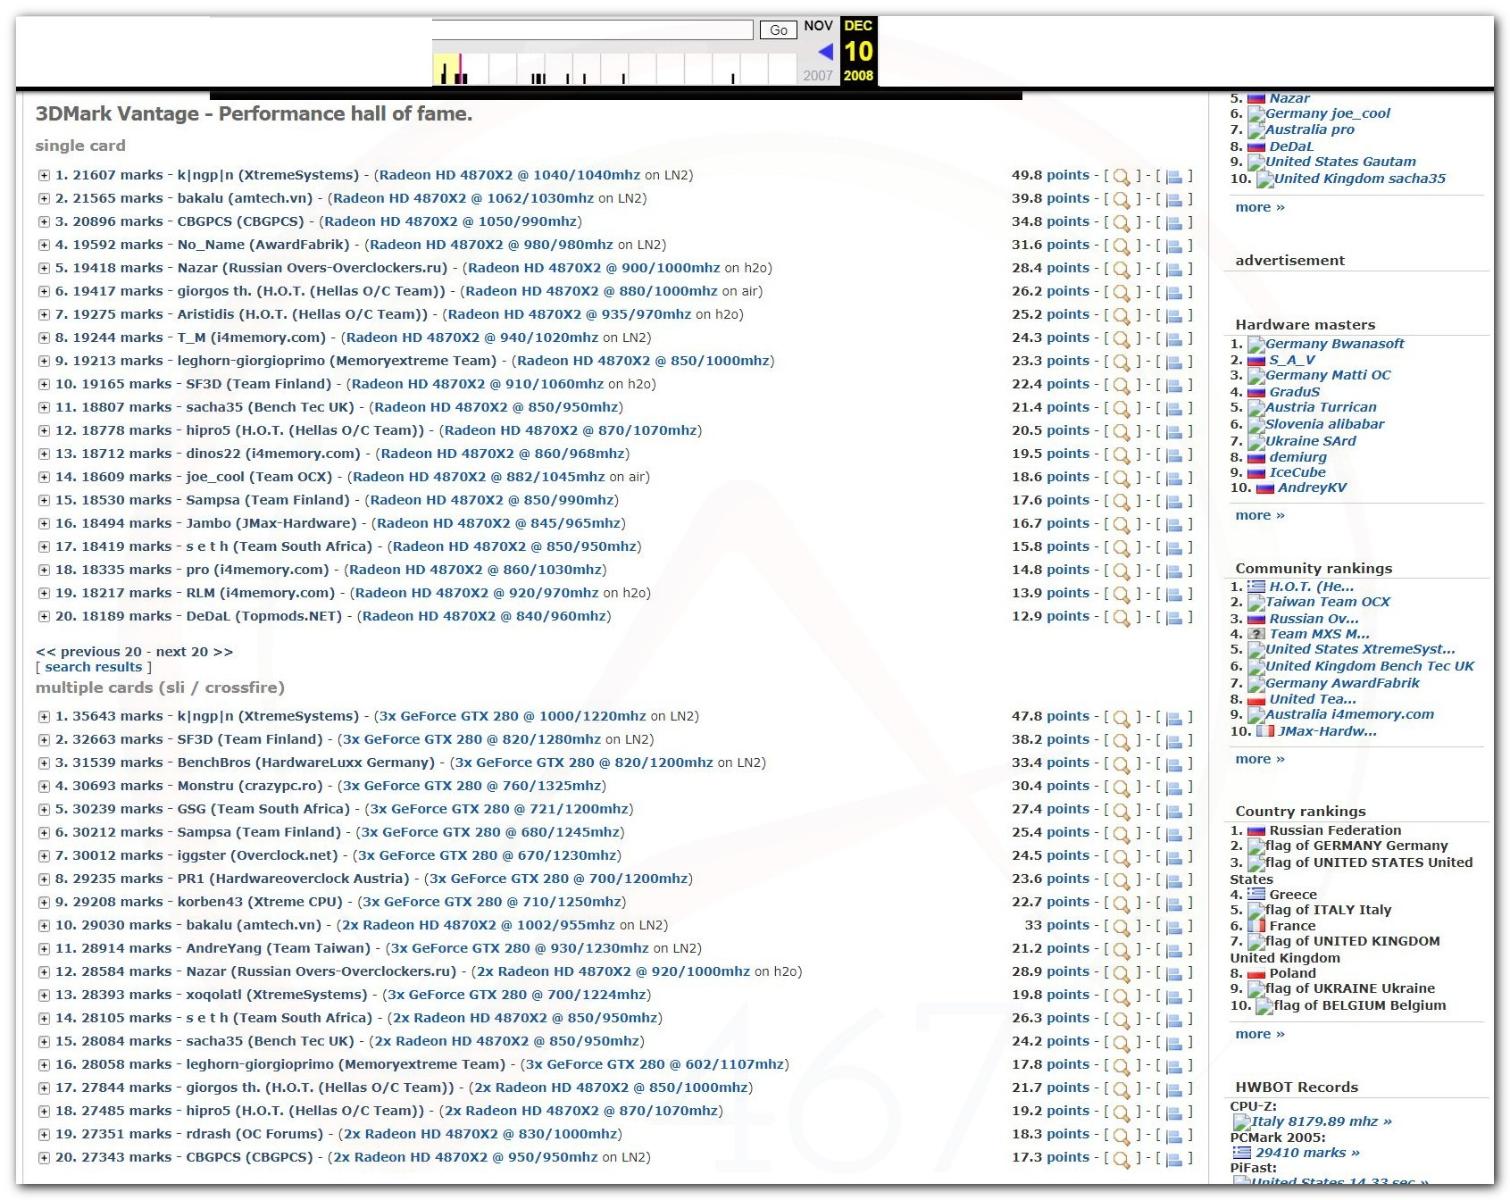This screenshot has height=1200, width=1510.
Task: Expand the Nazar 19418 marks entry
Action: pyautogui.click(x=44, y=268)
